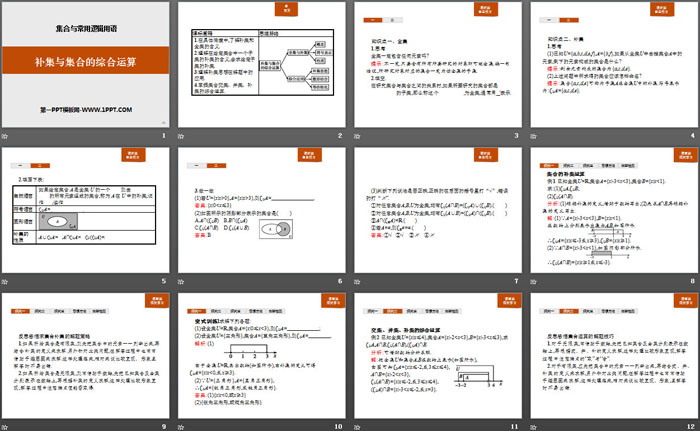Click the star icon under slide 1
The width and height of the screenshot is (700, 431).
click(5, 136)
